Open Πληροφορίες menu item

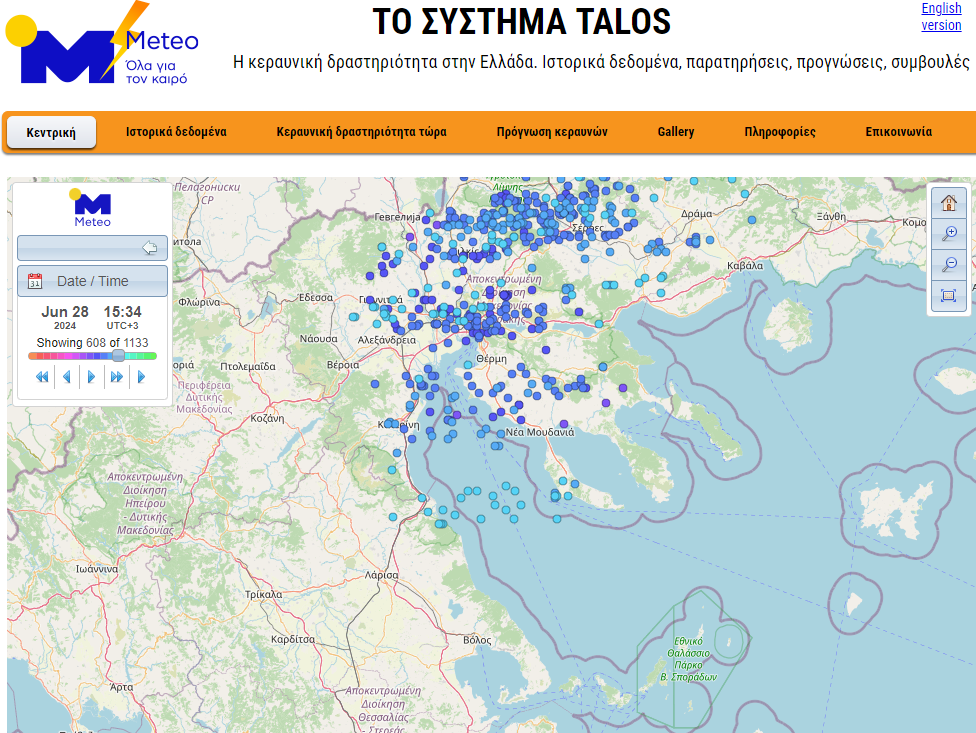(x=780, y=132)
